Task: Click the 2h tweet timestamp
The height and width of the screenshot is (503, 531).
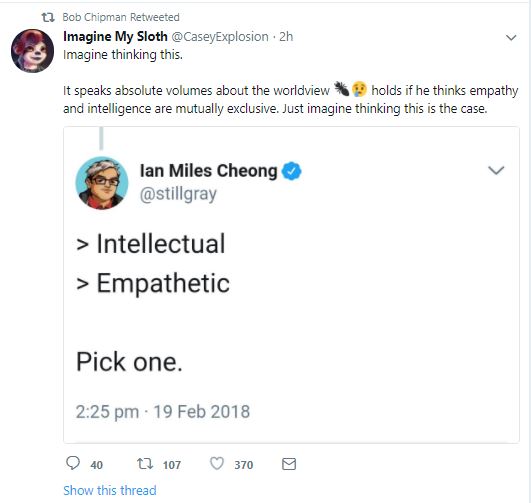Action: pos(286,37)
